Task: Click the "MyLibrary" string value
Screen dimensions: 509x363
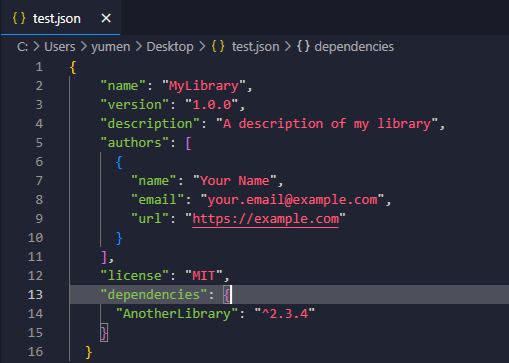Action: (204, 86)
